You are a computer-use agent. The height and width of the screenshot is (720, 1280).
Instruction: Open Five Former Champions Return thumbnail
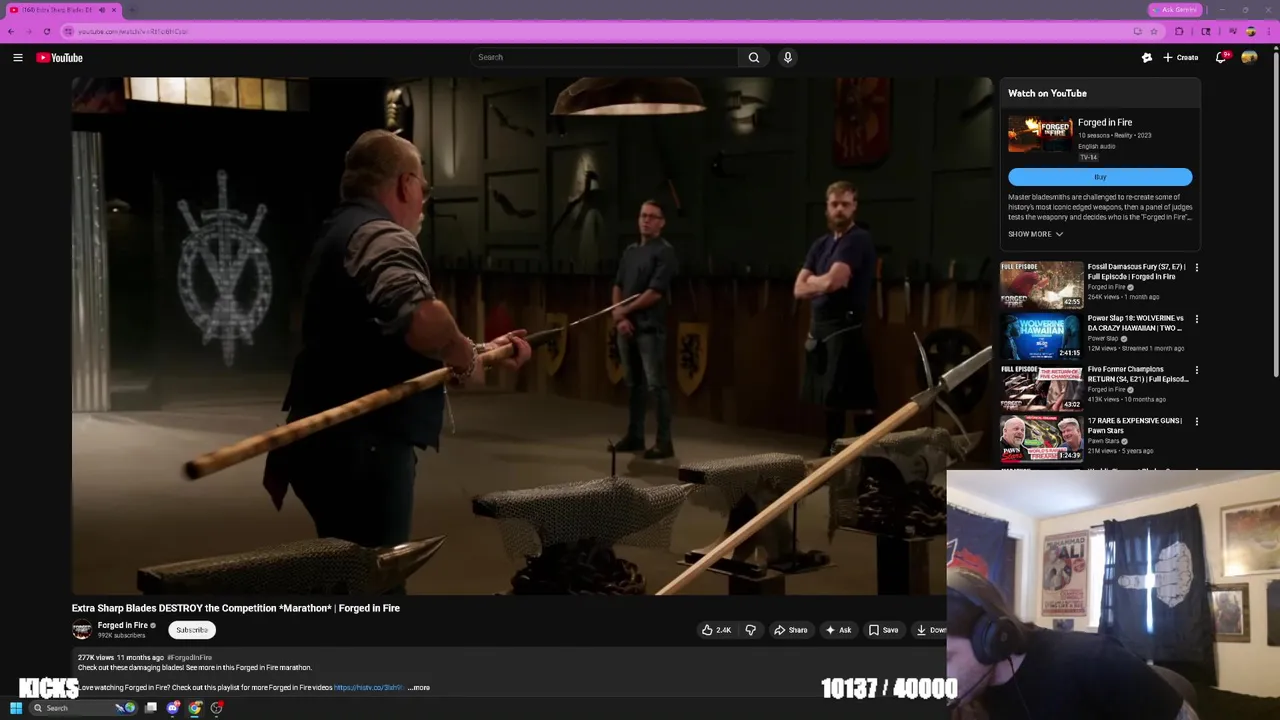coord(1042,387)
